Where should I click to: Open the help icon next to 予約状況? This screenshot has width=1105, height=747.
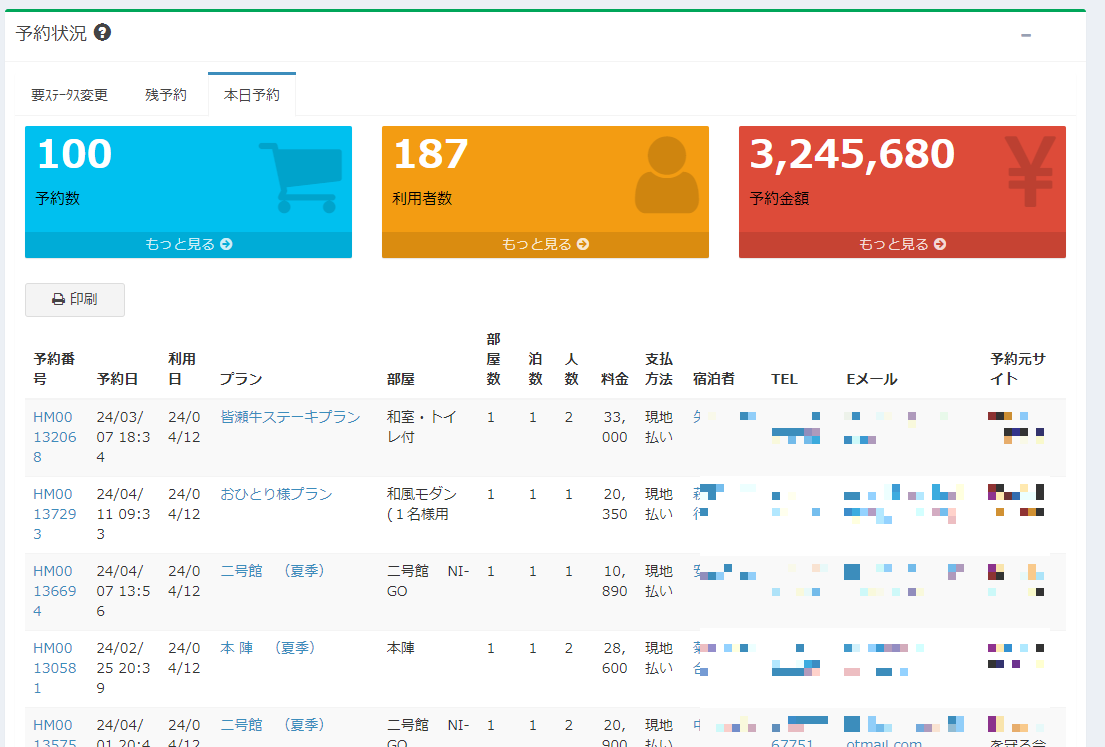pyautogui.click(x=102, y=32)
